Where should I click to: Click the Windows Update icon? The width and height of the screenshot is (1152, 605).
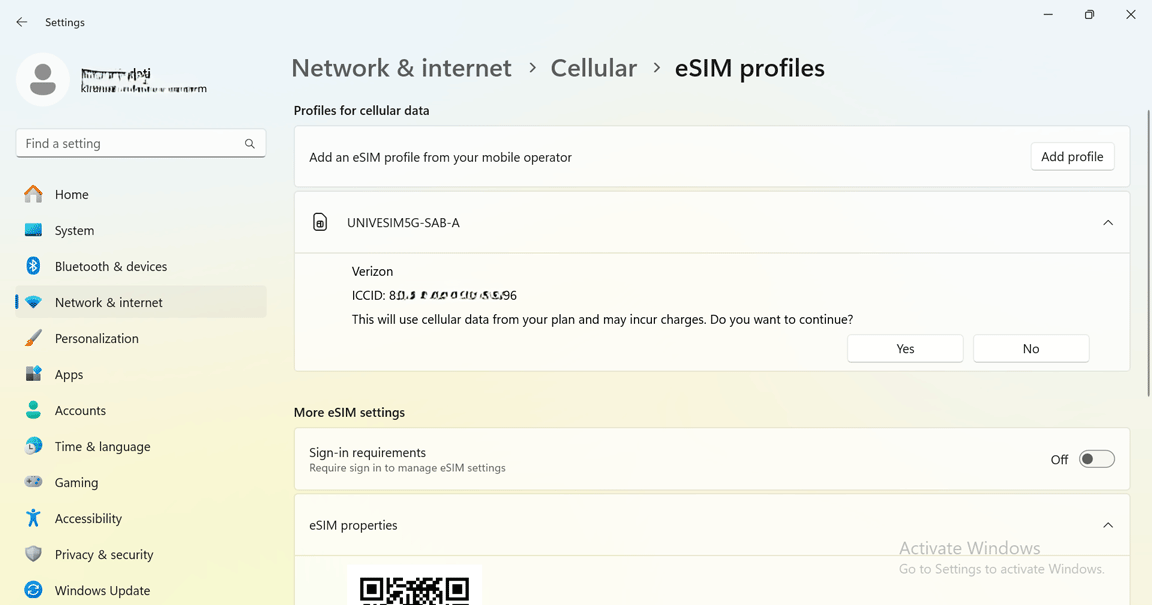tap(33, 590)
